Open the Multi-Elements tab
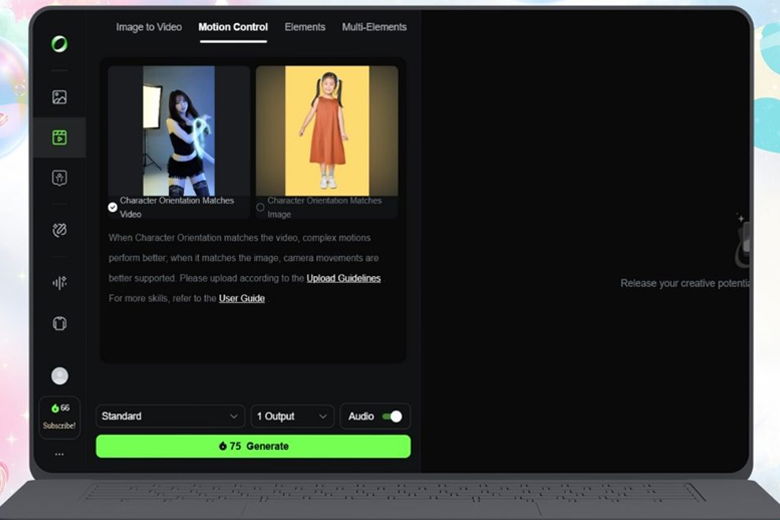 click(374, 27)
